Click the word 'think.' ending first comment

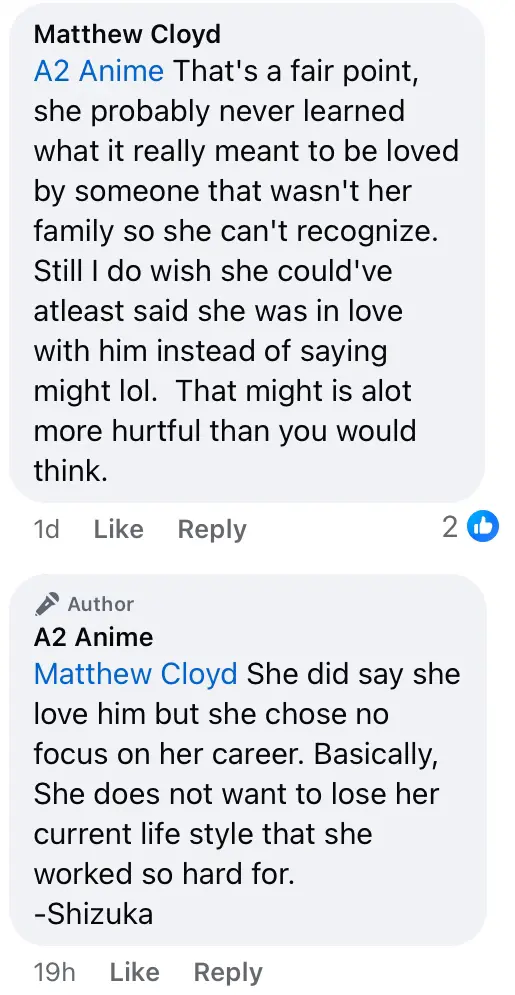point(70,471)
